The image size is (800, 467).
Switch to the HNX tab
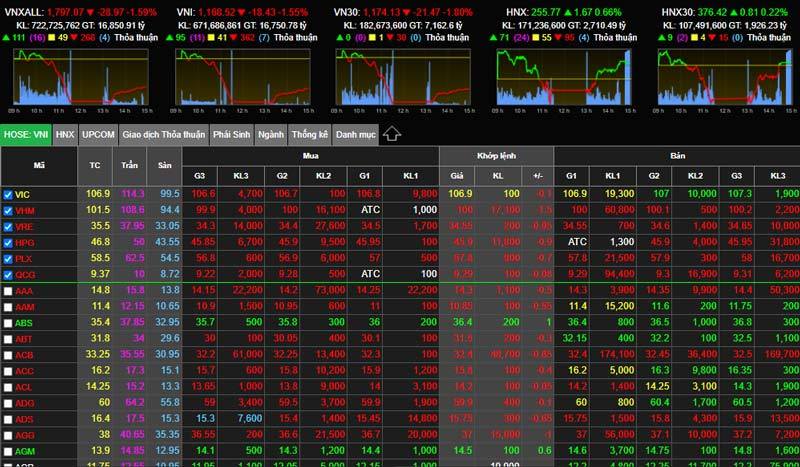(x=65, y=134)
